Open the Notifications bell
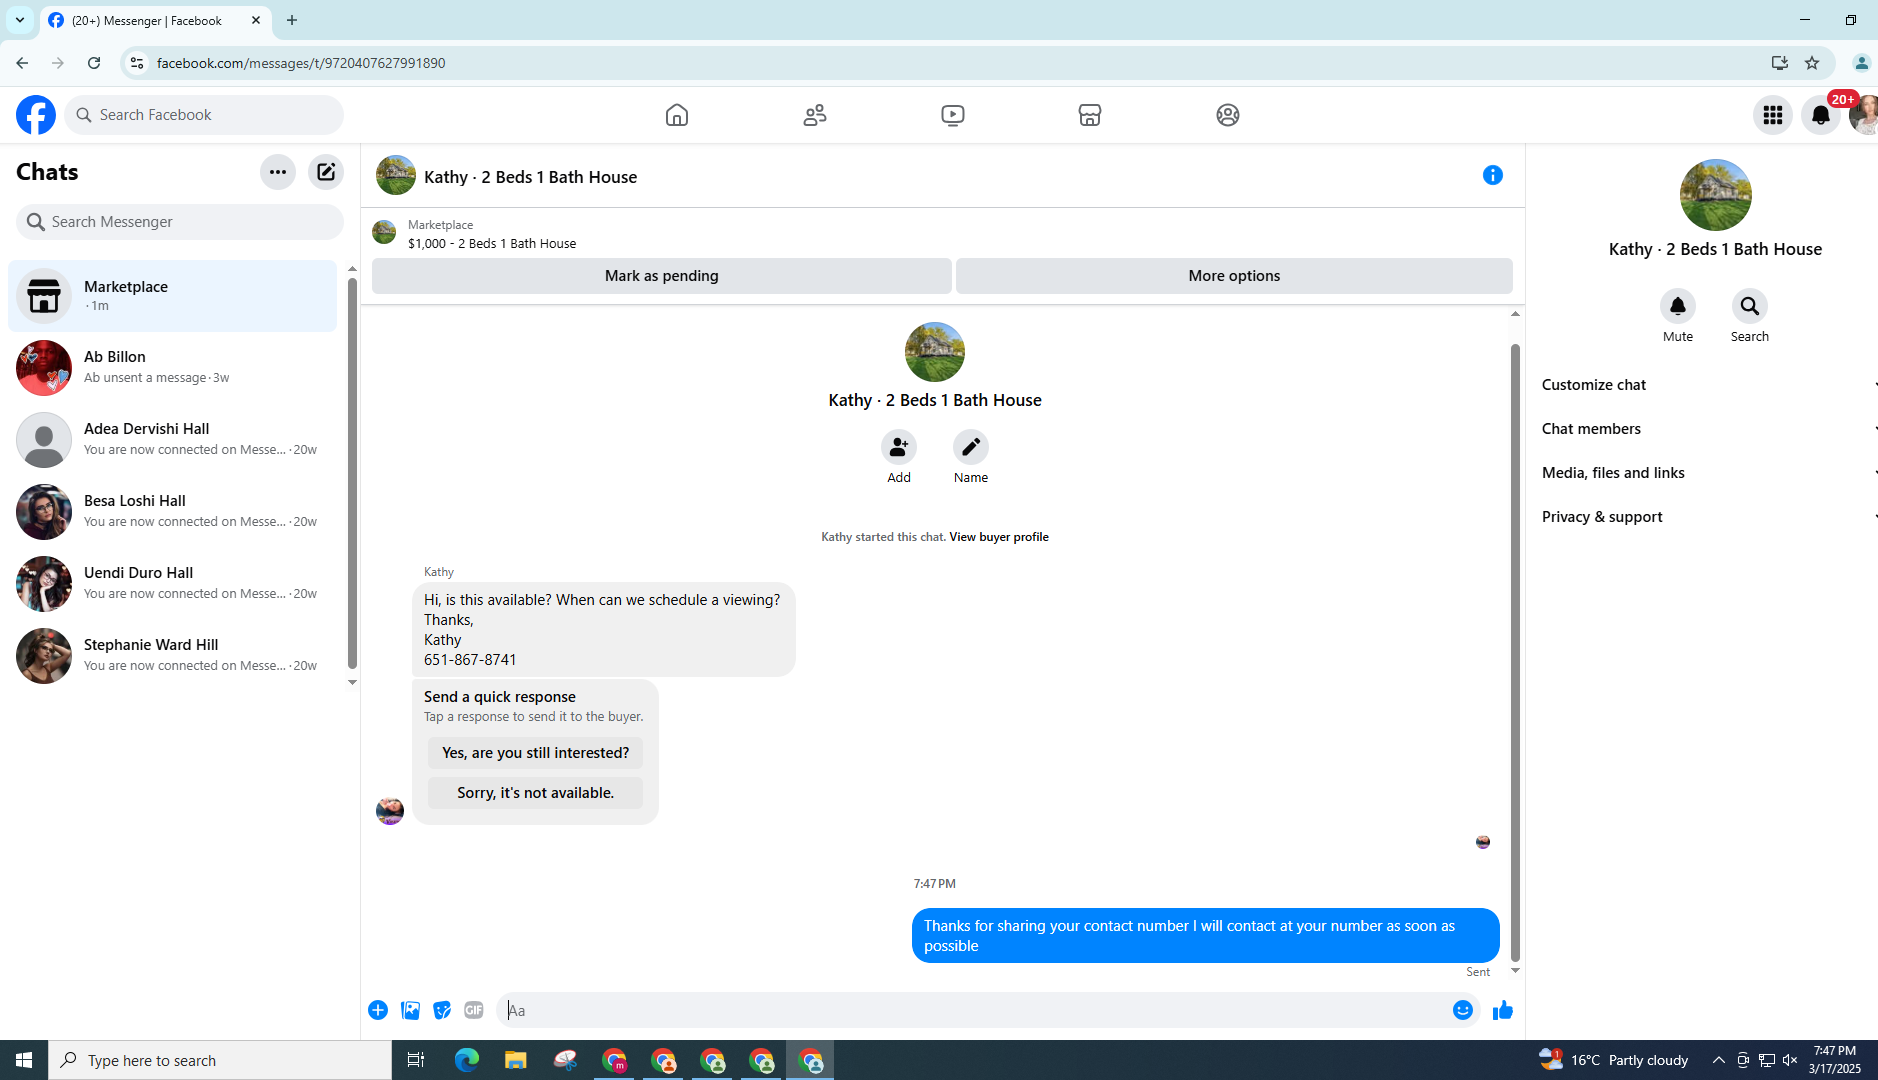This screenshot has height=1080, width=1878. point(1821,115)
